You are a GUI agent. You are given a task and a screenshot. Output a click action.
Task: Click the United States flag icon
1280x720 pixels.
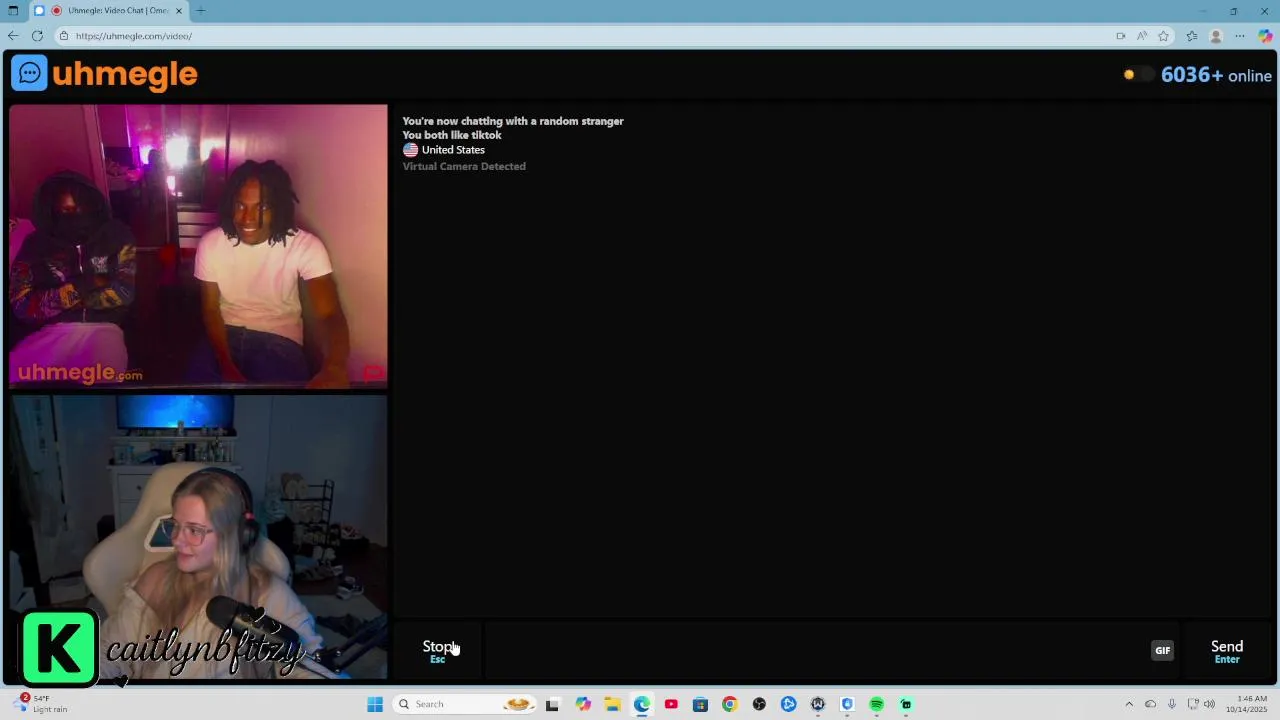(410, 150)
